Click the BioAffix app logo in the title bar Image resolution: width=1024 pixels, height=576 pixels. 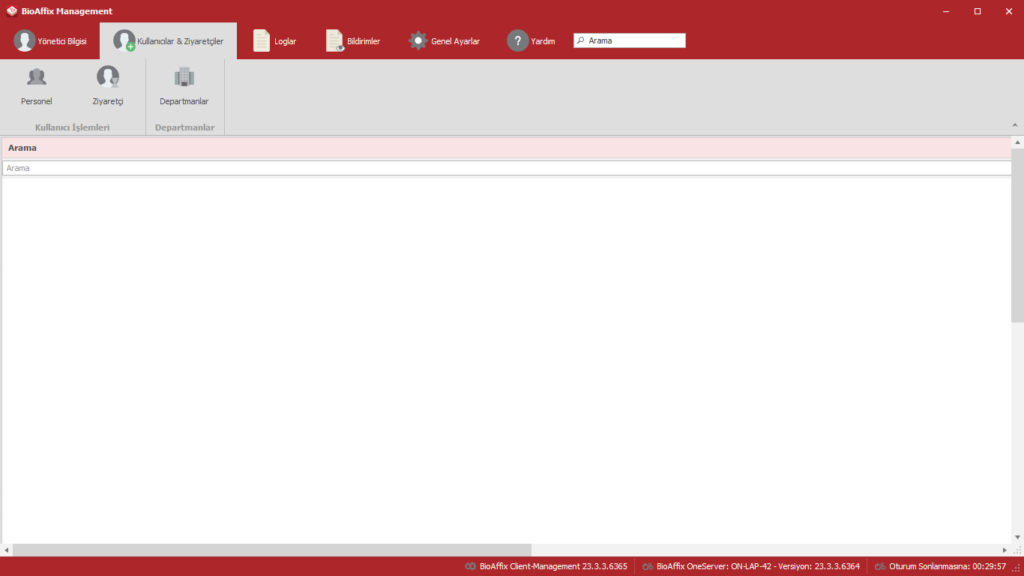coord(12,11)
